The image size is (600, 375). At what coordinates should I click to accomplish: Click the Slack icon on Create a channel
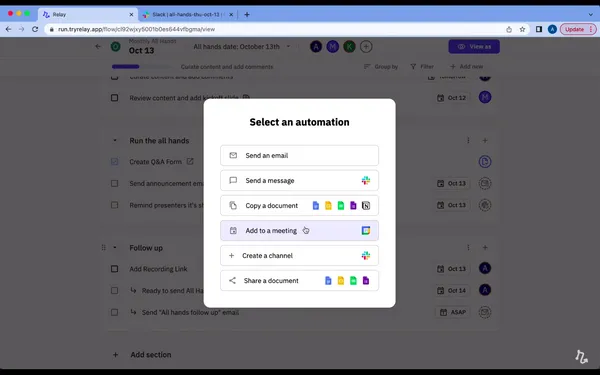[366, 255]
